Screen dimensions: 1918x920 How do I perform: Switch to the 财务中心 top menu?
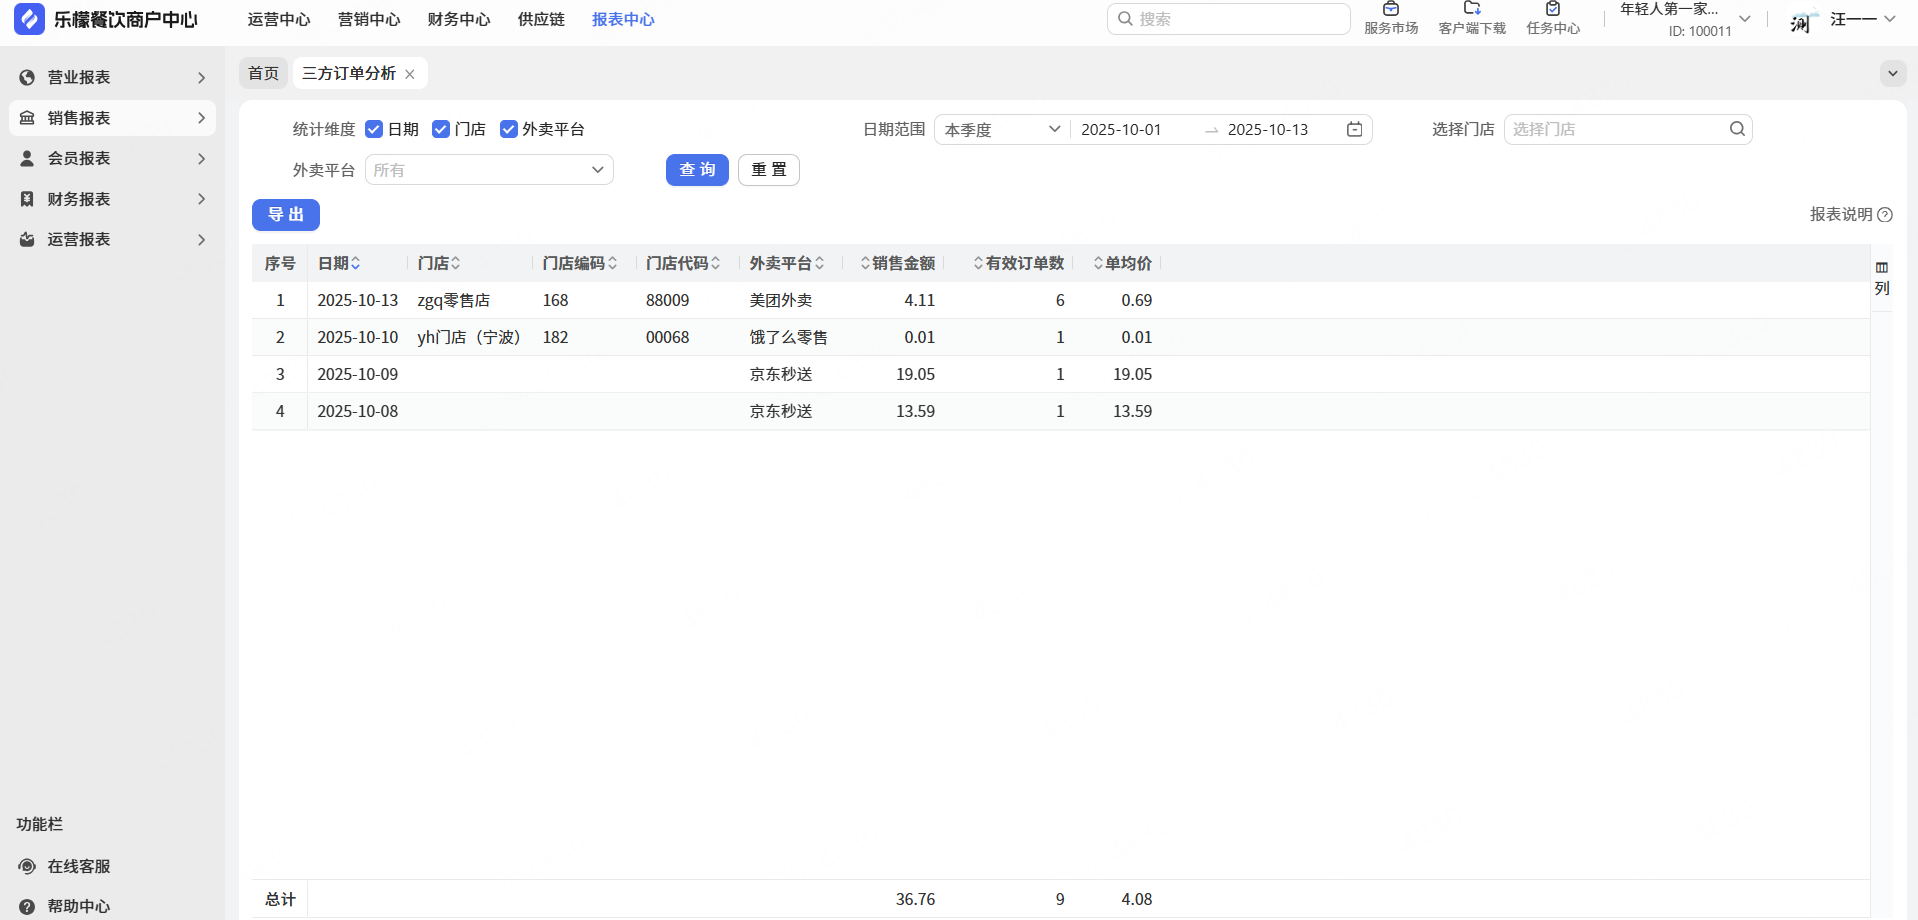click(x=458, y=20)
